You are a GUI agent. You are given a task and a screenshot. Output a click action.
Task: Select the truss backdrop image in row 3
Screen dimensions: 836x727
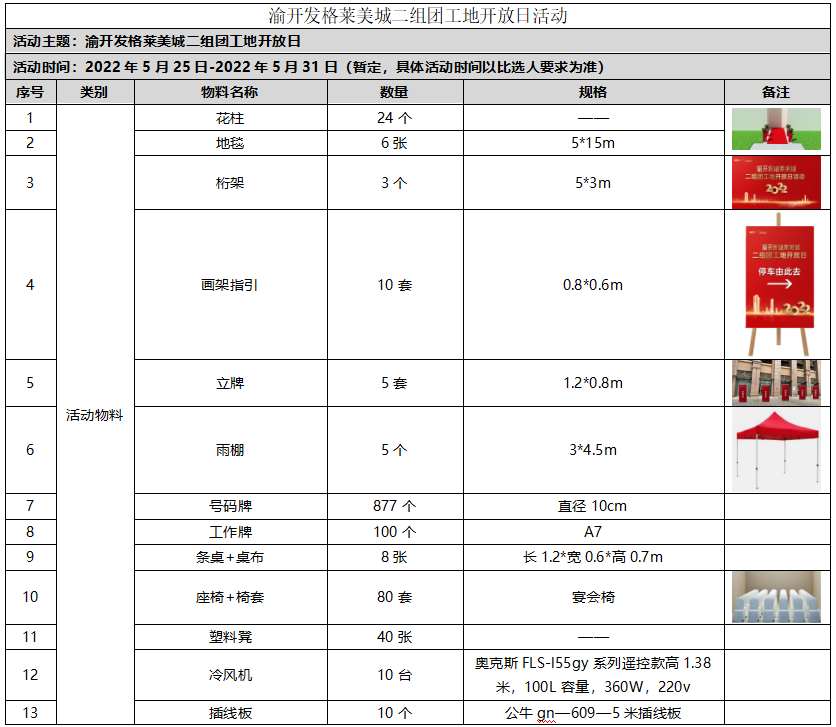pos(775,182)
